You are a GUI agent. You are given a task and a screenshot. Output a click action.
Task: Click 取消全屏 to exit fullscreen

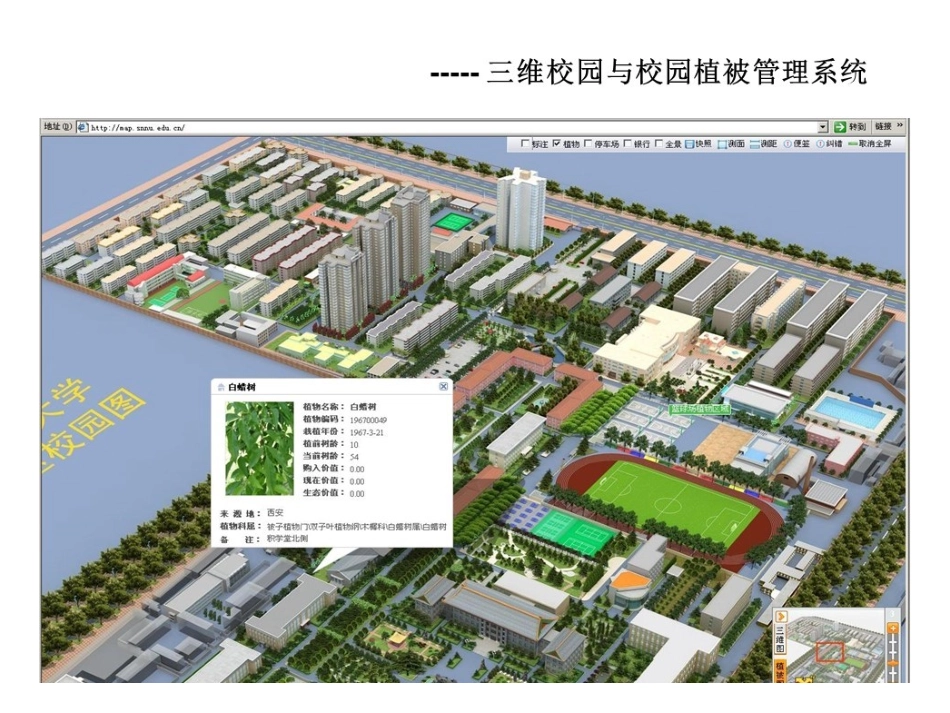(x=870, y=144)
